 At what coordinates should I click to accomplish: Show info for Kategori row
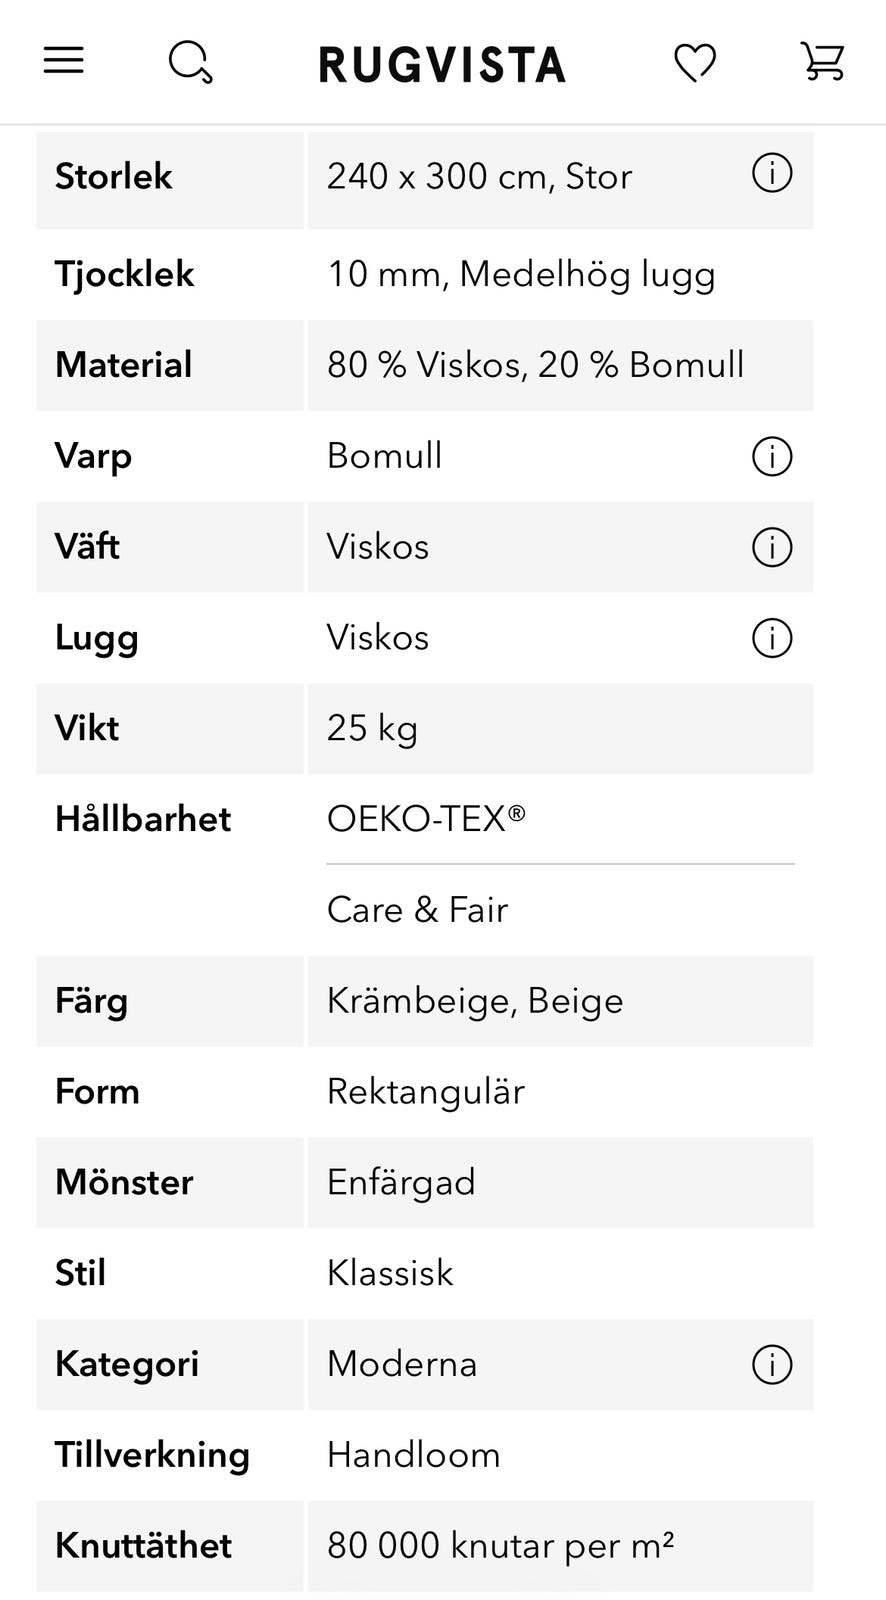(771, 1365)
